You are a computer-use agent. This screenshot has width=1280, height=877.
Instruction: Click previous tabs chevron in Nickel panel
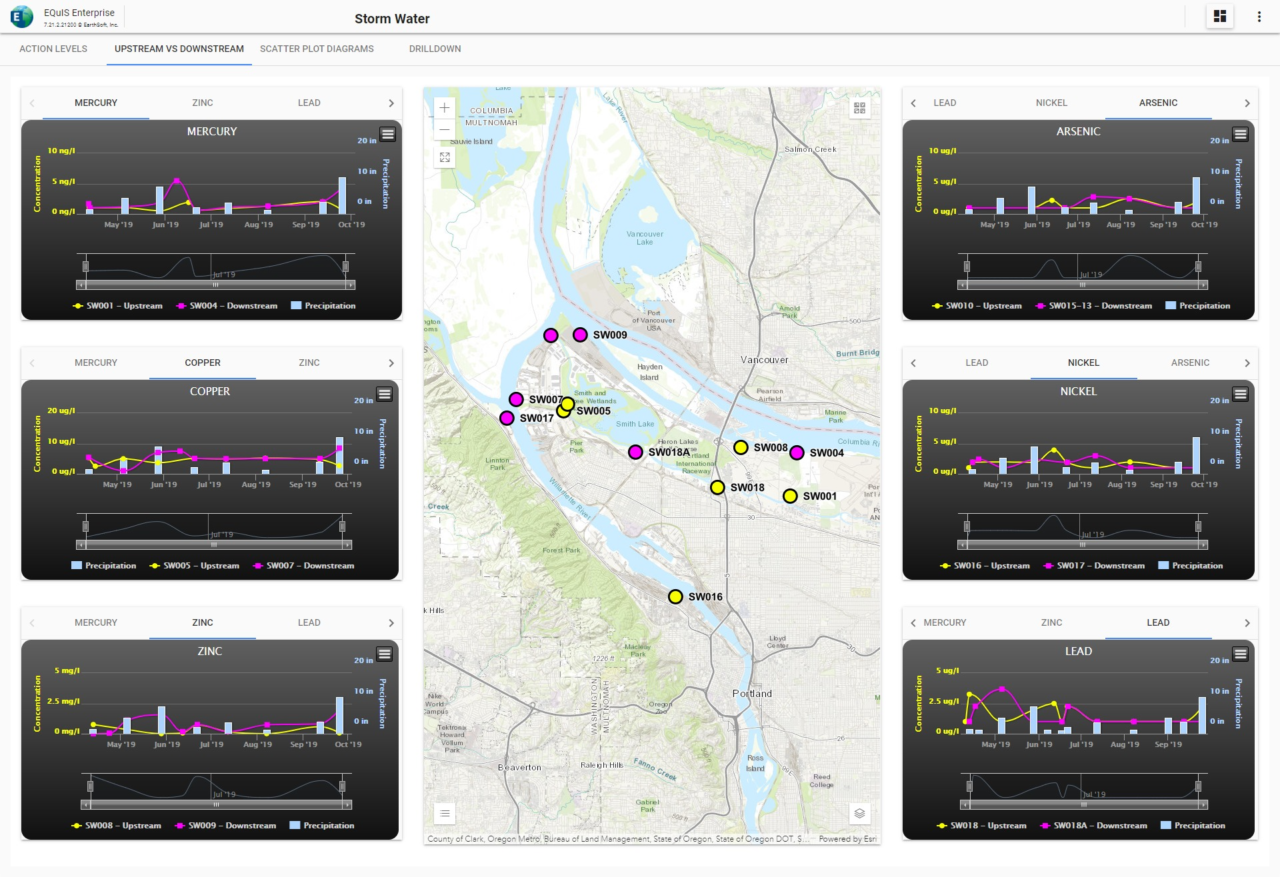[x=913, y=363]
